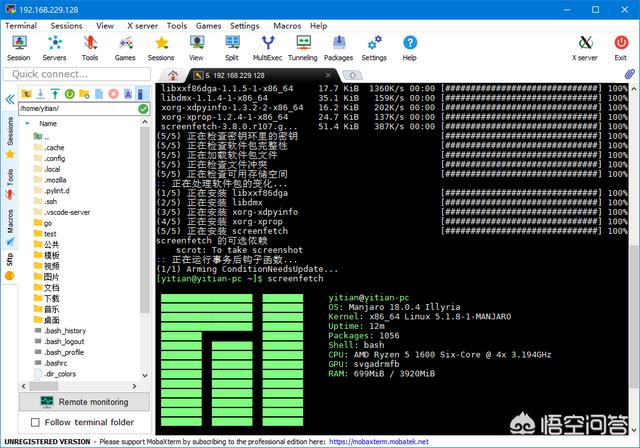Click the Help question mark icon
Viewport: 640px width, 448px height.
410,48
